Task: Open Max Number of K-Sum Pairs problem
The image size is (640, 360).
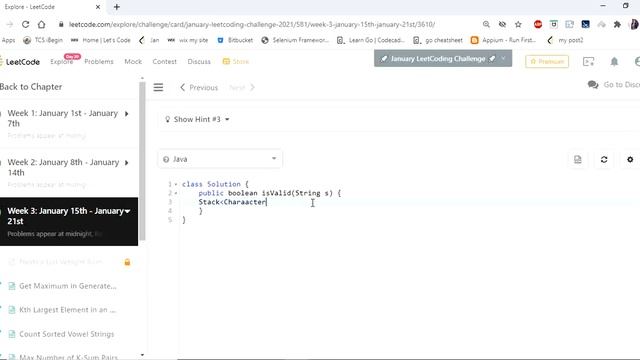Action: pyautogui.click(x=68, y=357)
